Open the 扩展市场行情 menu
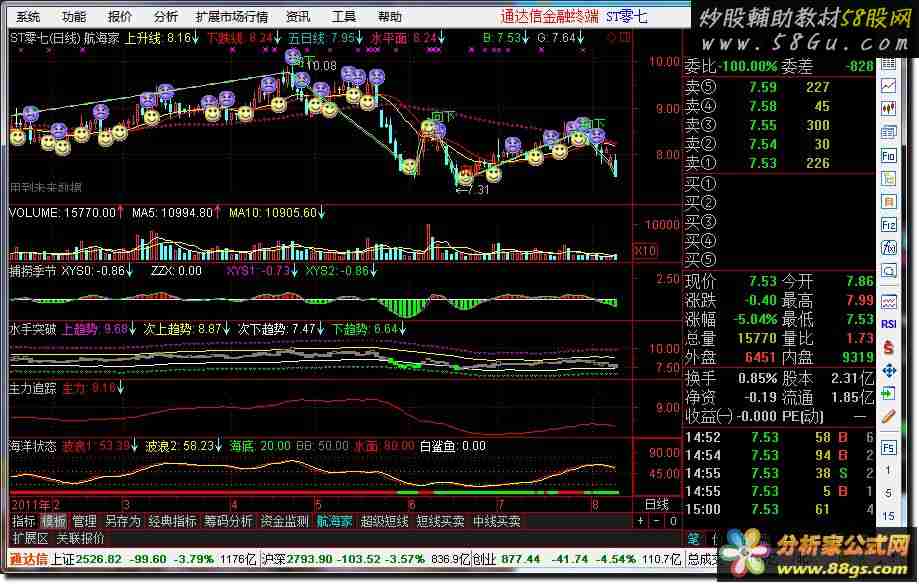 tap(232, 16)
